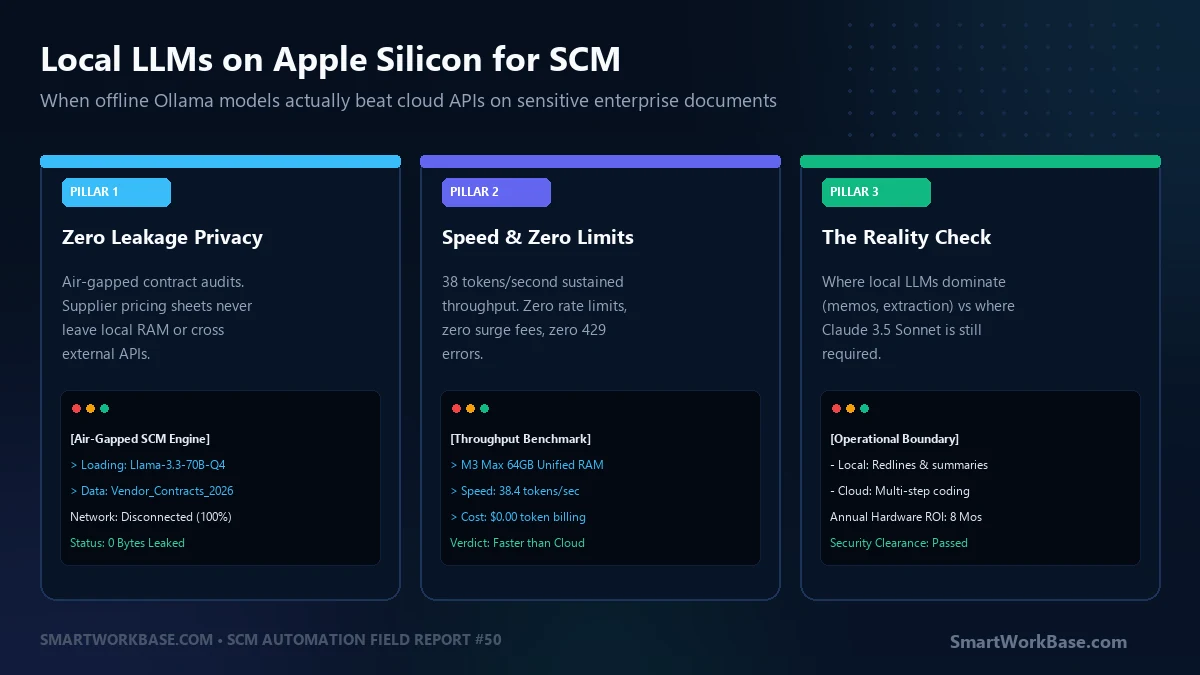Click the green bar atop Pillar 3 card
Viewport: 1200px width, 675px height.
980,161
